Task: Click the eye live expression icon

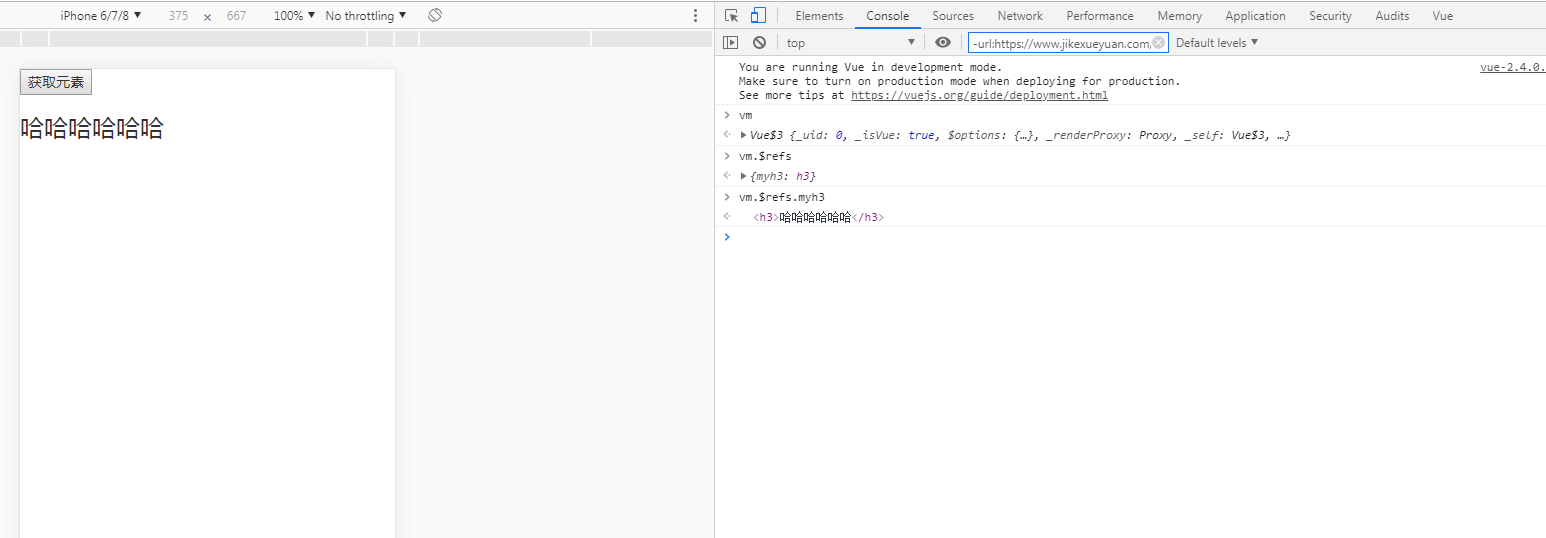Action: pyautogui.click(x=942, y=42)
